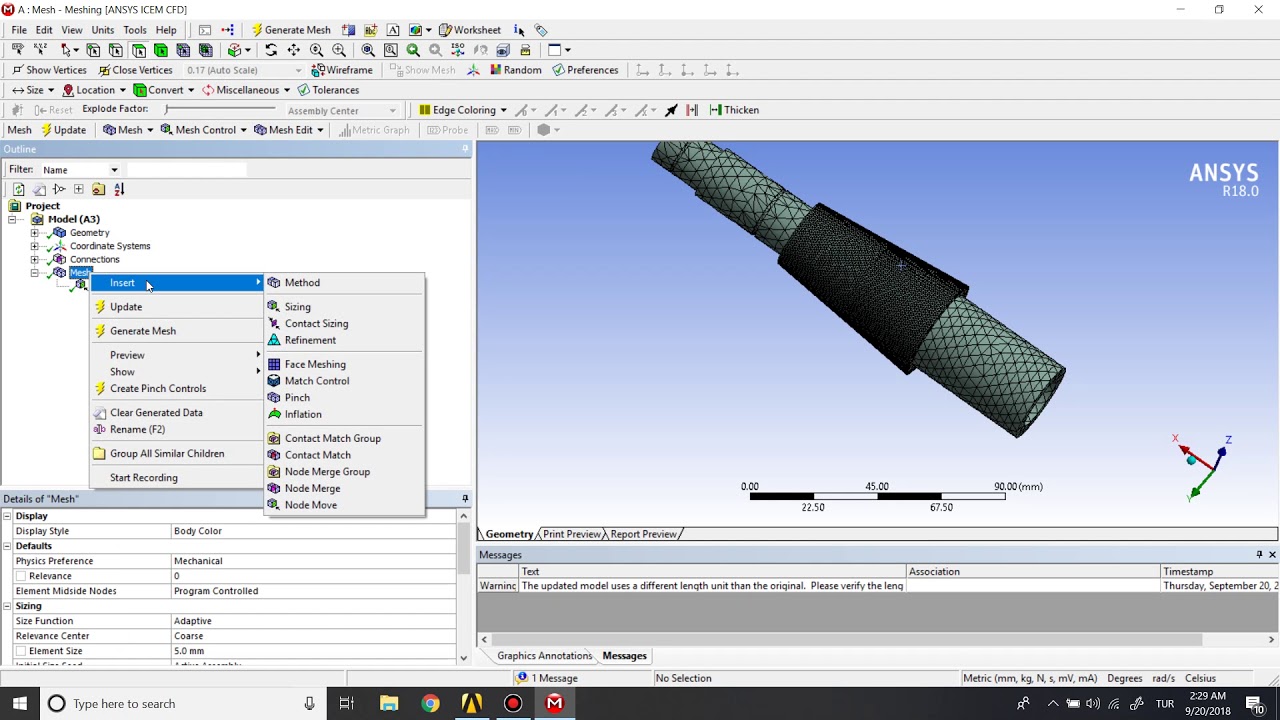
Task: Activate the Pan view tool
Action: click(x=293, y=50)
